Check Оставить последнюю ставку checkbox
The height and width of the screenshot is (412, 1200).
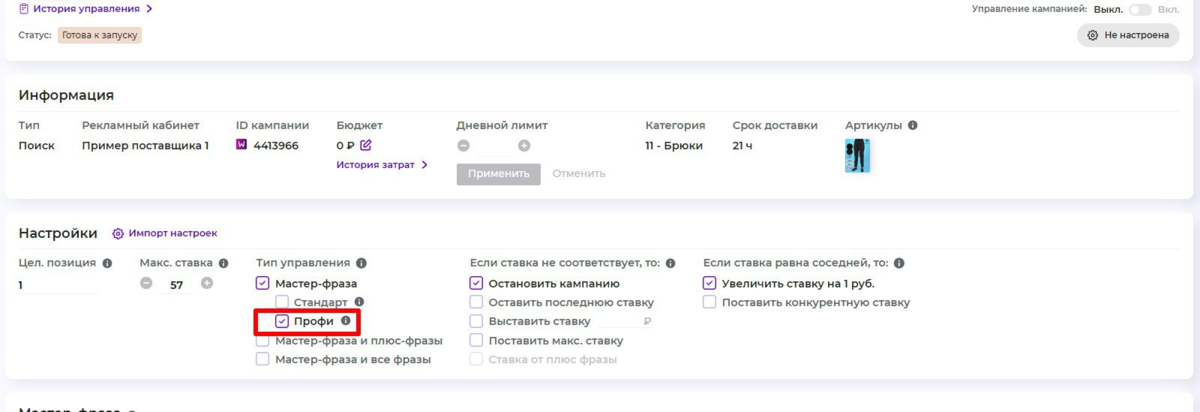pos(476,302)
